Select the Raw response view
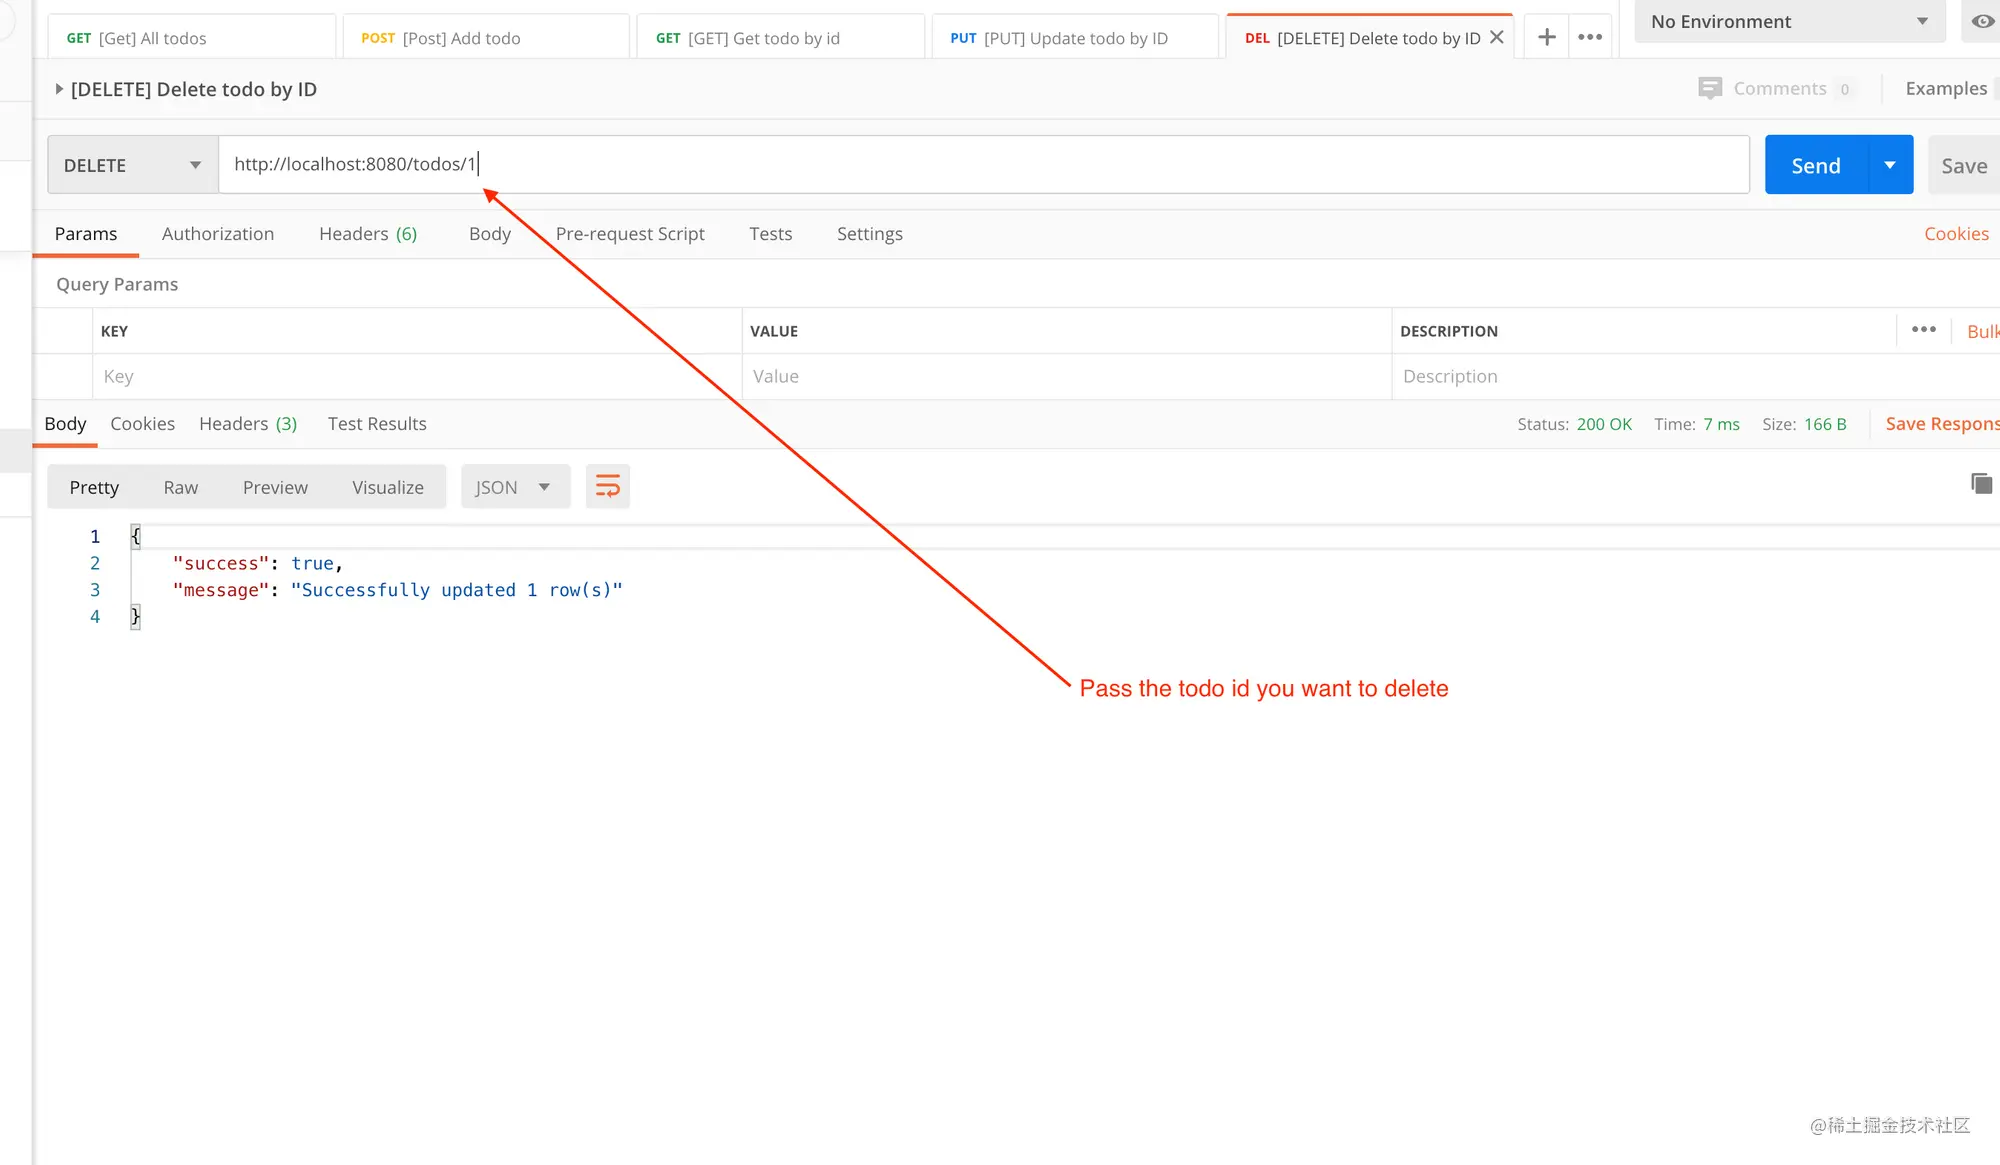The width and height of the screenshot is (2000, 1165). [181, 488]
